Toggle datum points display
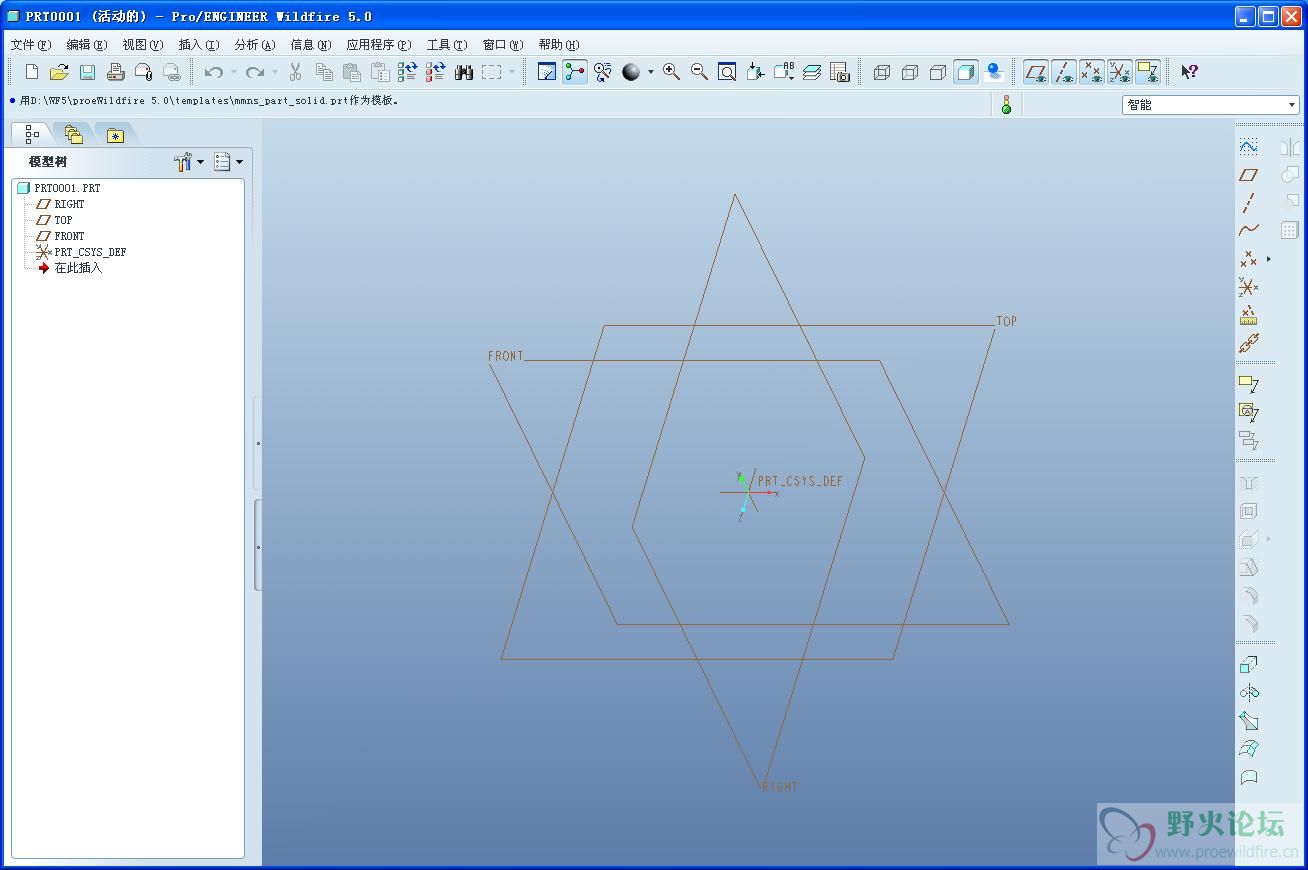Screen dimensions: 1308x870 (1092, 72)
